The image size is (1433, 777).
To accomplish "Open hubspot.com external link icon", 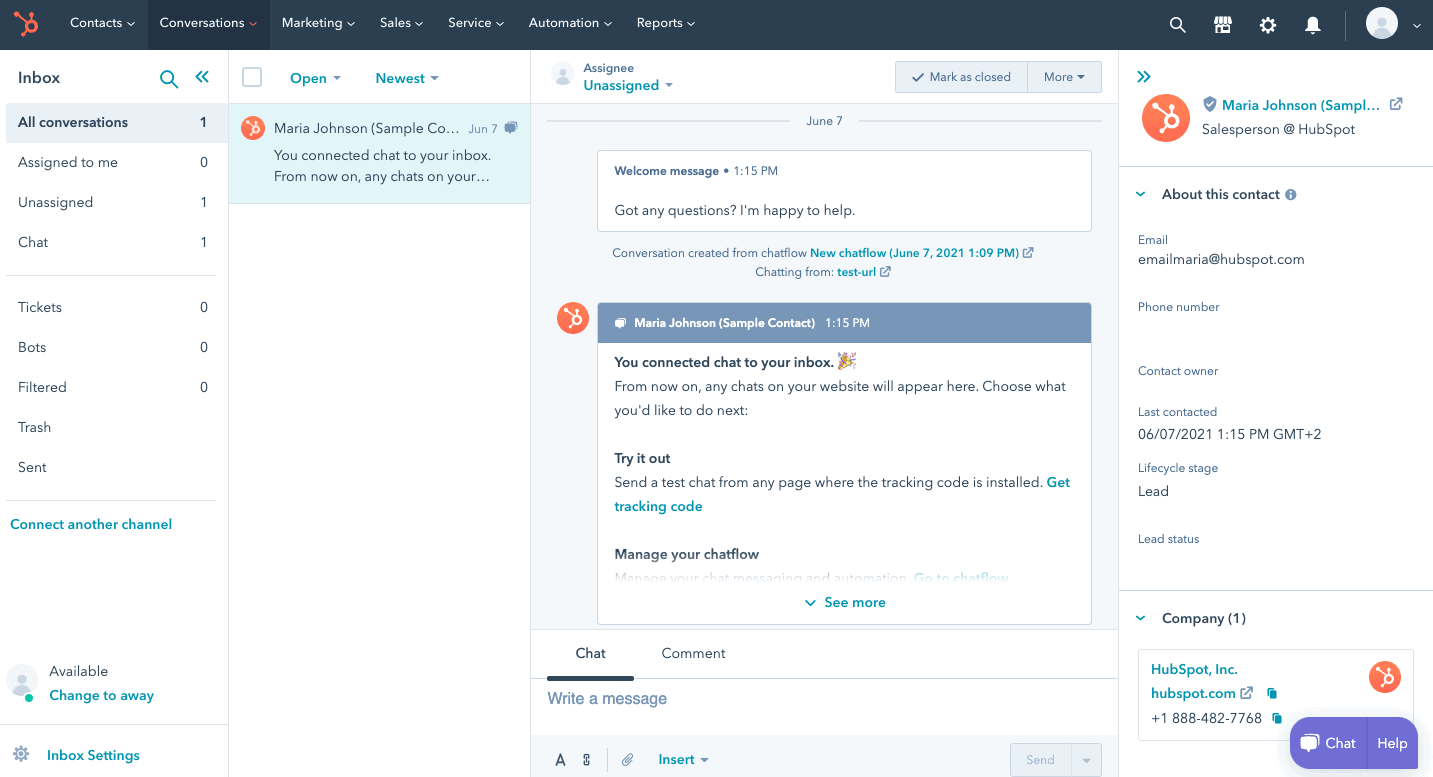I will (1247, 693).
